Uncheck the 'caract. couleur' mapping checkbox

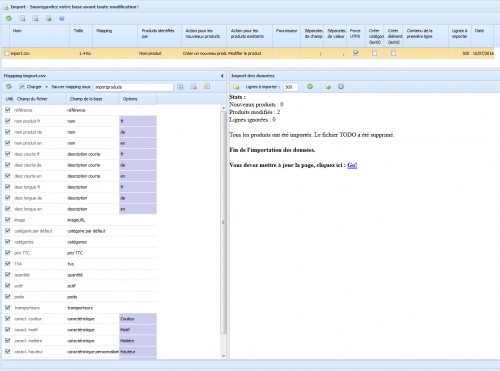[8, 319]
